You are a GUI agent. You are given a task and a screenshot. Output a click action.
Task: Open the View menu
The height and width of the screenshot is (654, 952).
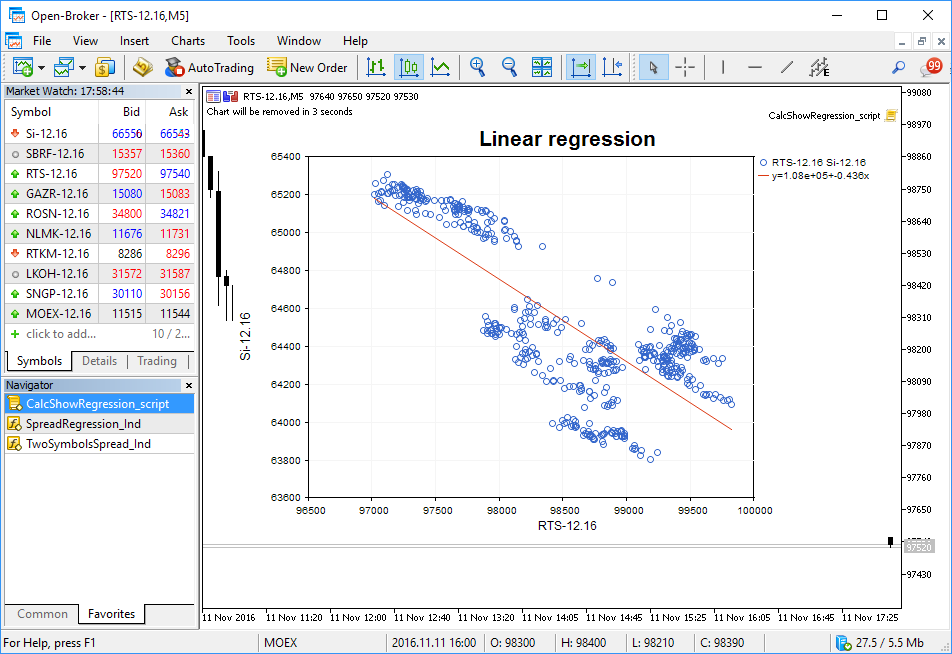point(85,41)
